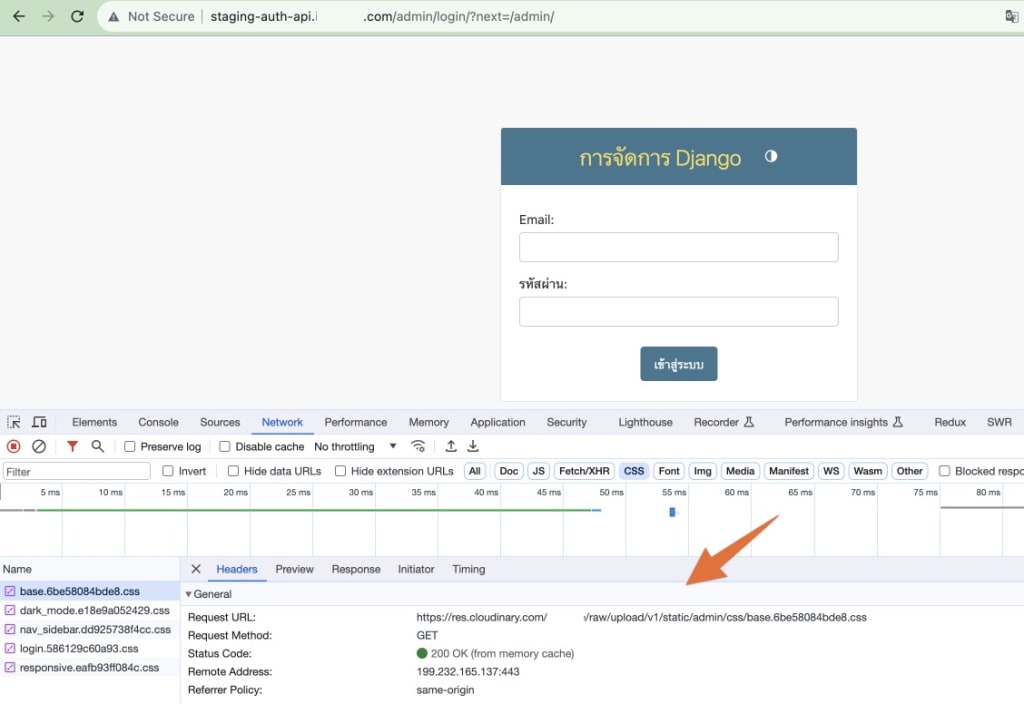Go back with the browser back arrow
The height and width of the screenshot is (704, 1024).
tap(19, 16)
